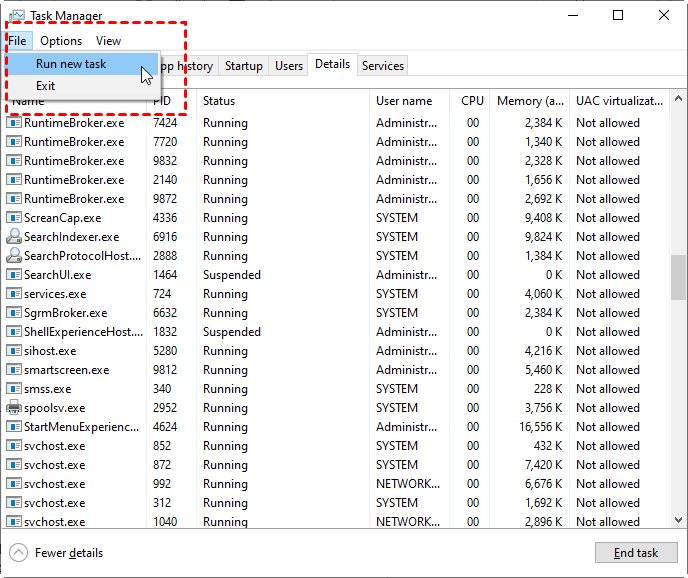
Task: Click the SearchProtocolHost process icon
Action: [x=14, y=256]
